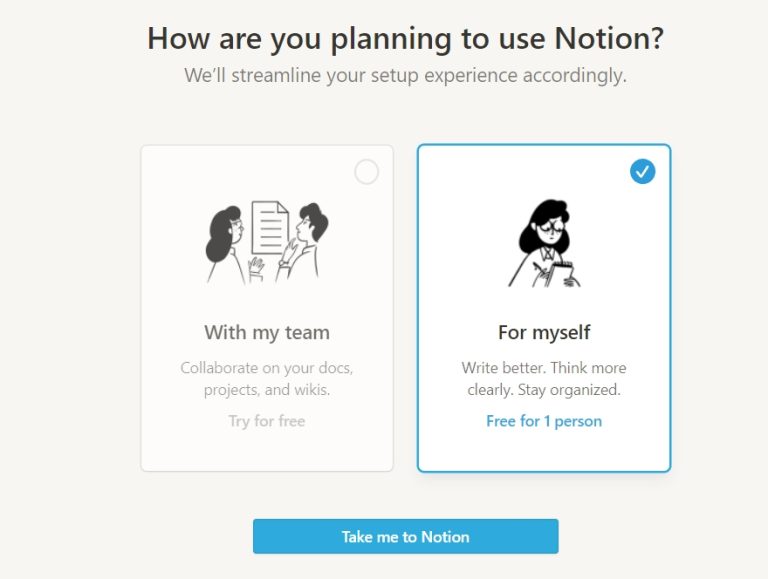768x579 pixels.
Task: Click the Try for free text
Action: [x=267, y=421]
